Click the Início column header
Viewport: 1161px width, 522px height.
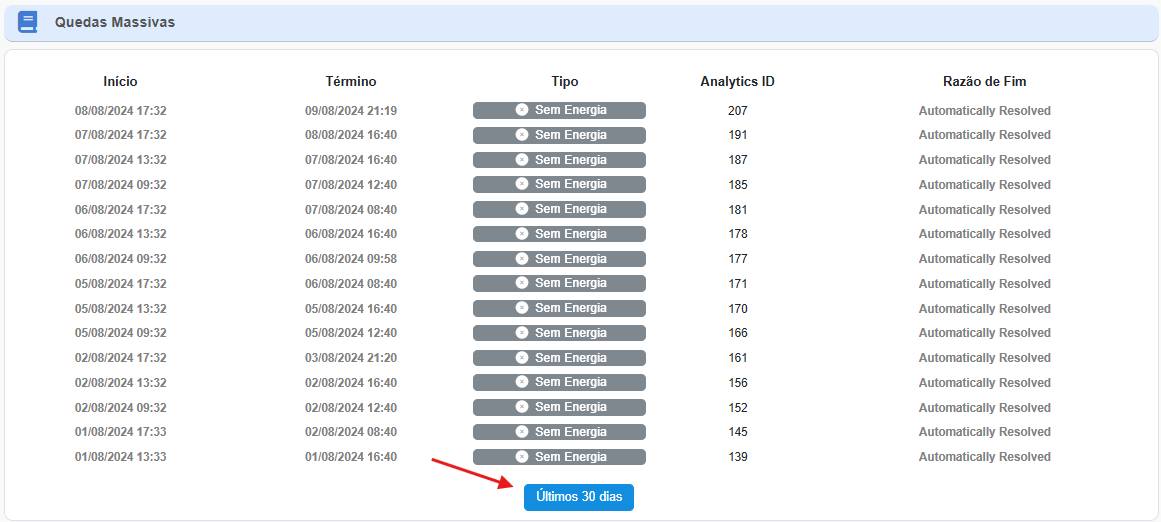(x=120, y=82)
